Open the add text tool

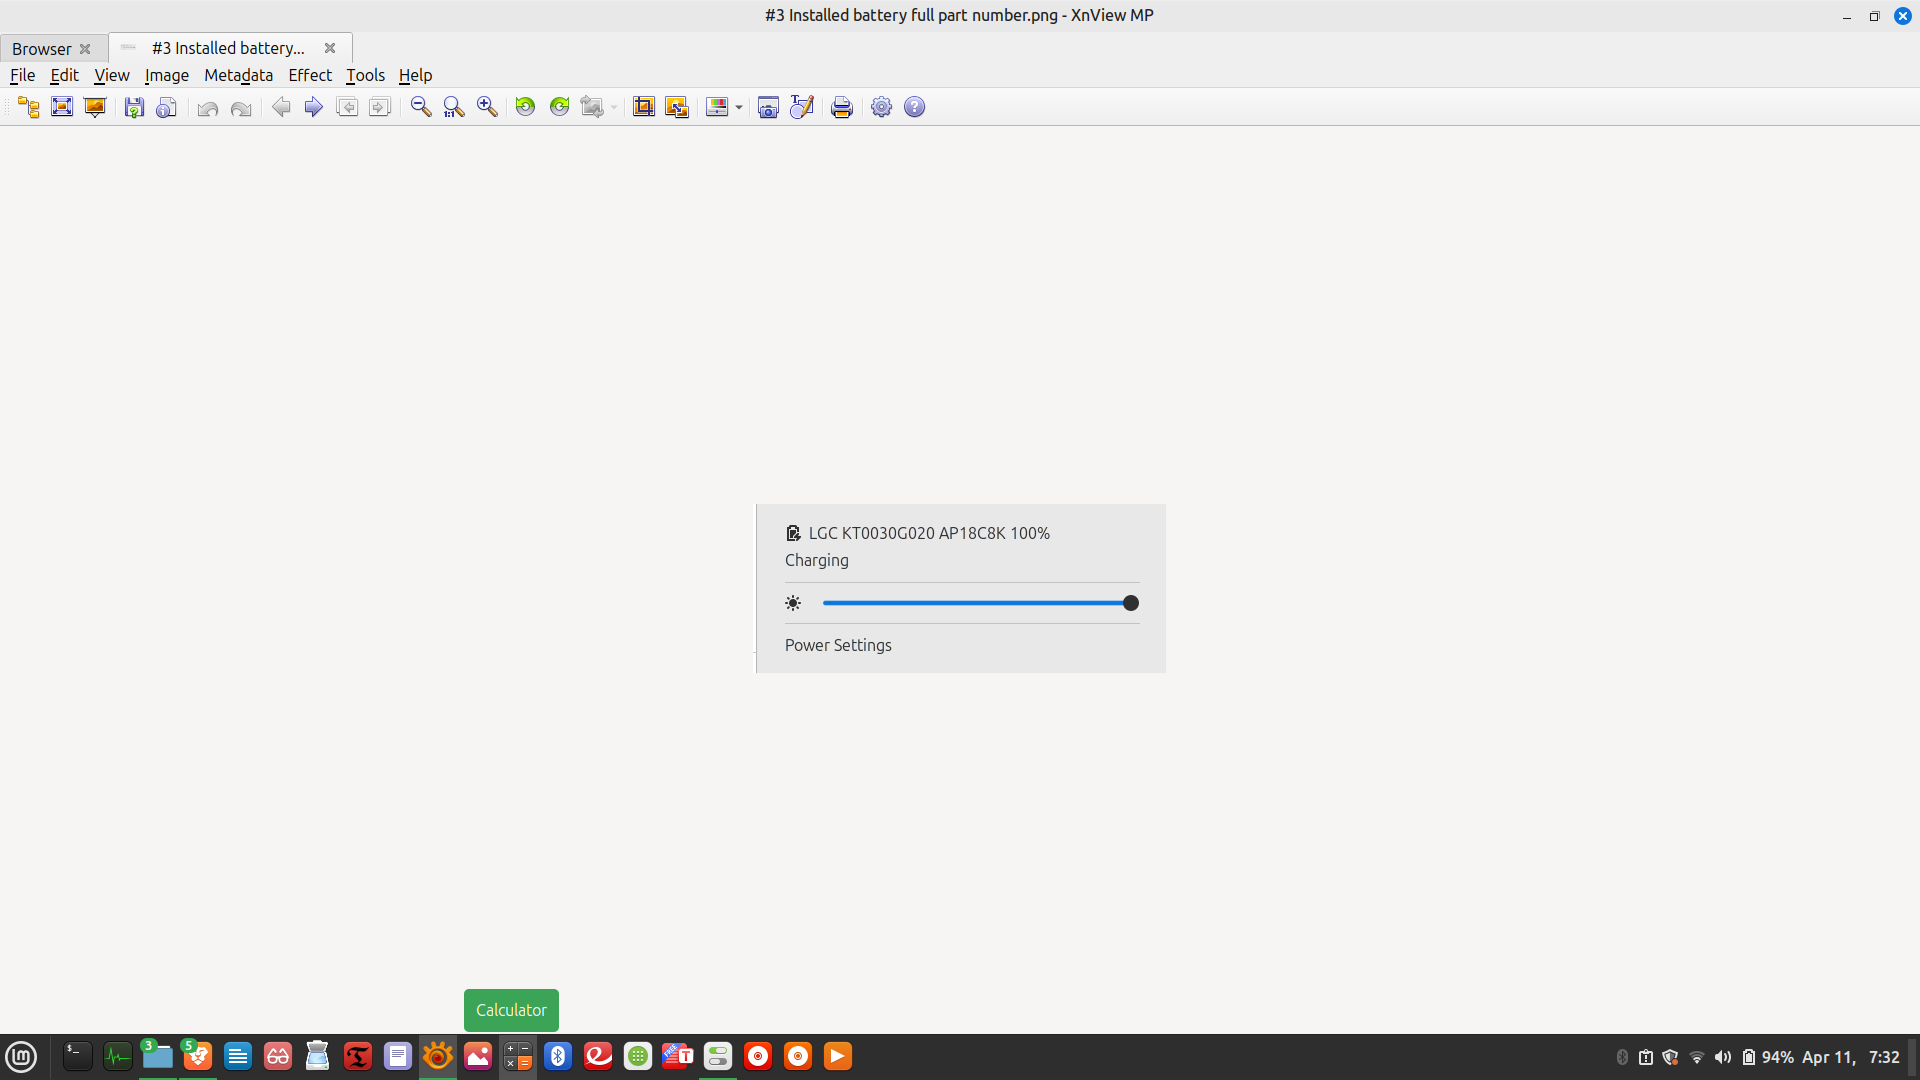(x=802, y=107)
